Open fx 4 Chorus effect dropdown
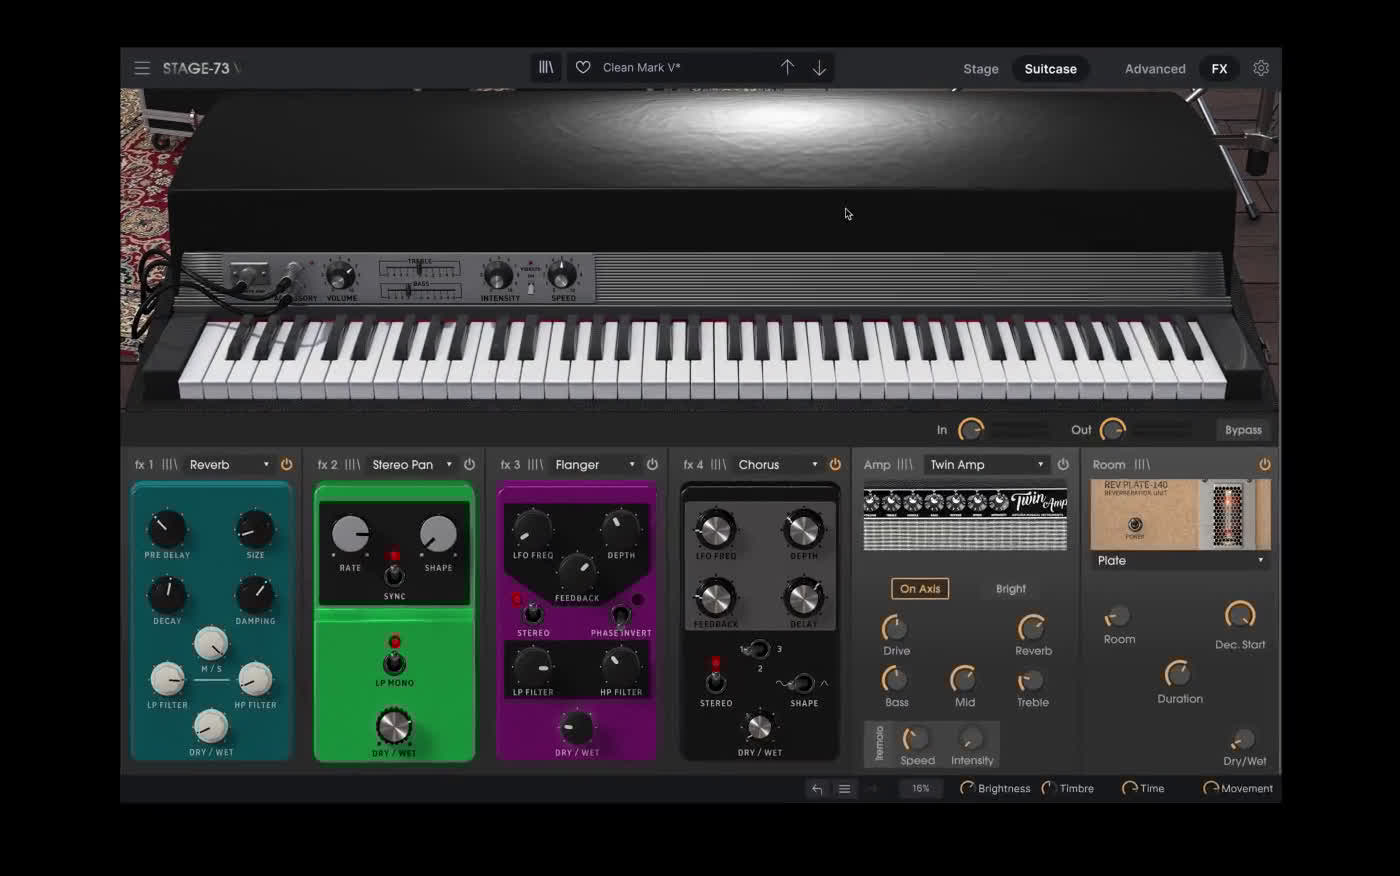 click(777, 465)
